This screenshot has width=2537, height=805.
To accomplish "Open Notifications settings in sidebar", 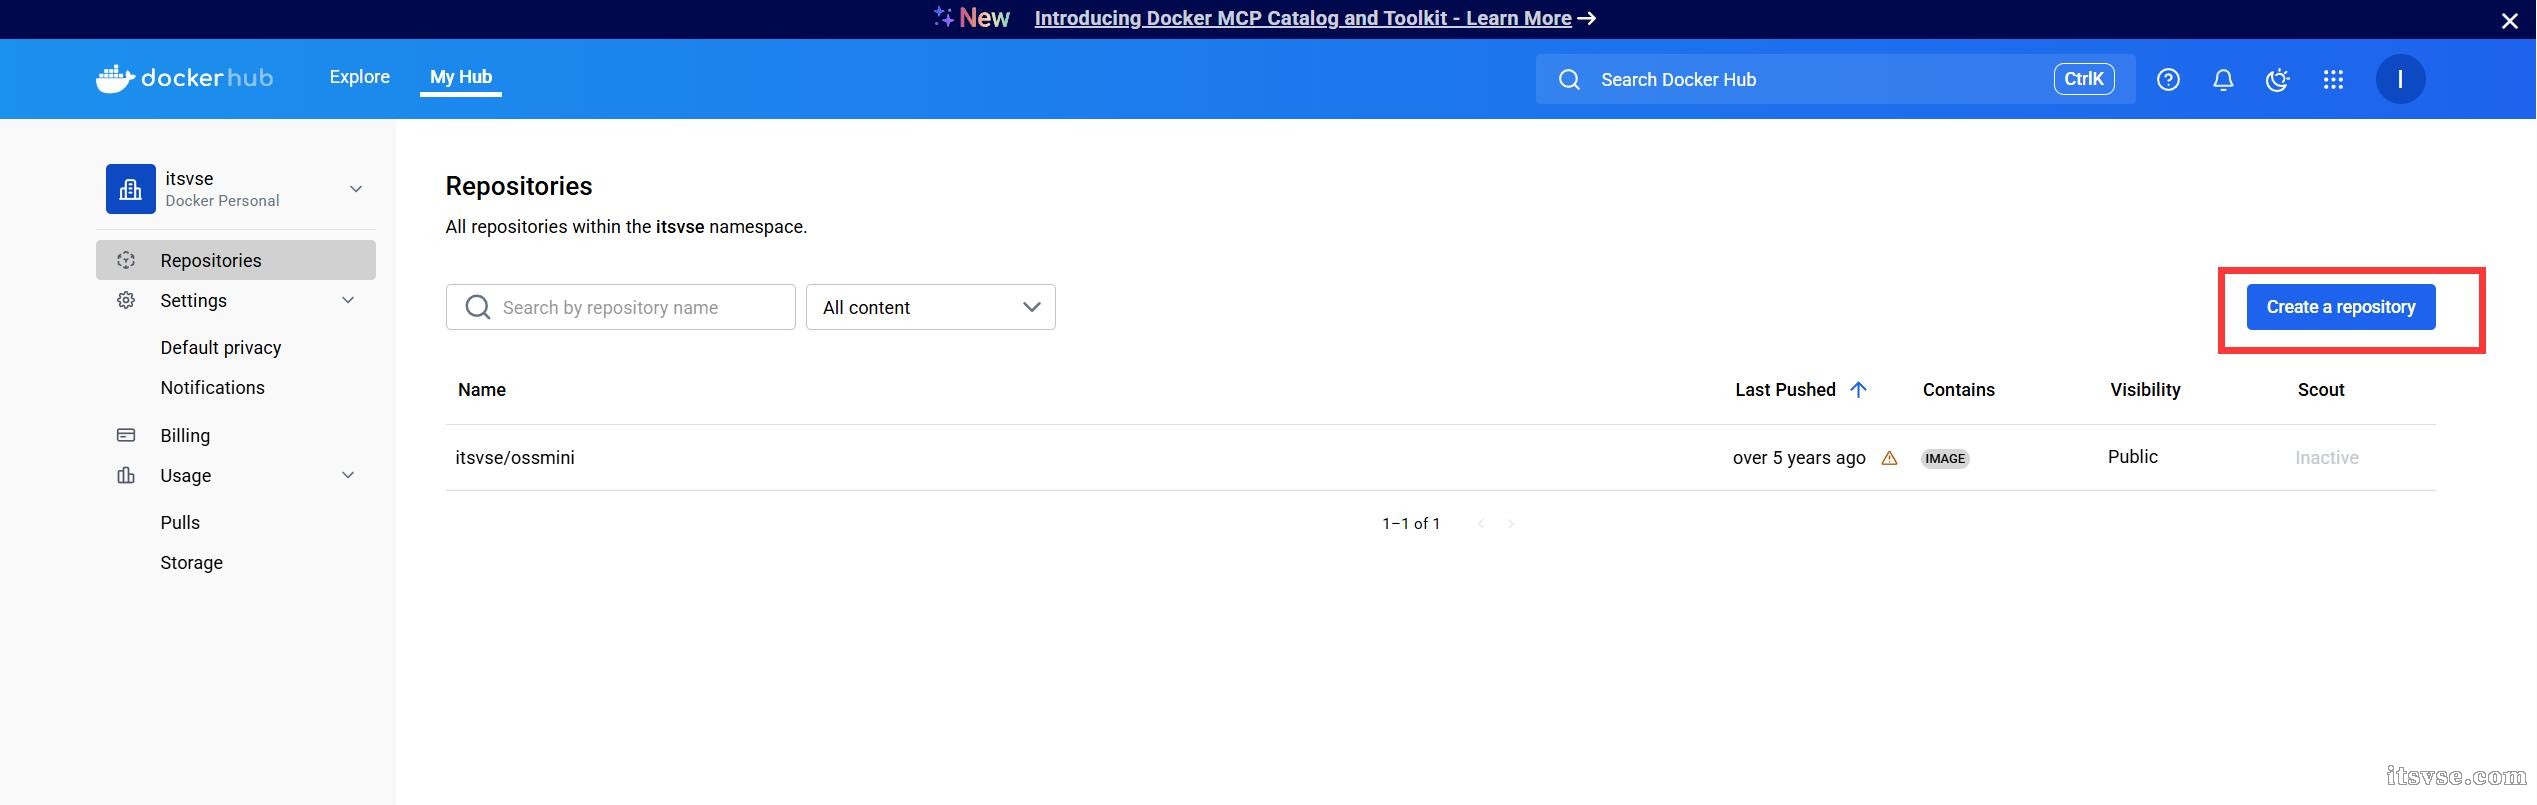I will tap(212, 387).
